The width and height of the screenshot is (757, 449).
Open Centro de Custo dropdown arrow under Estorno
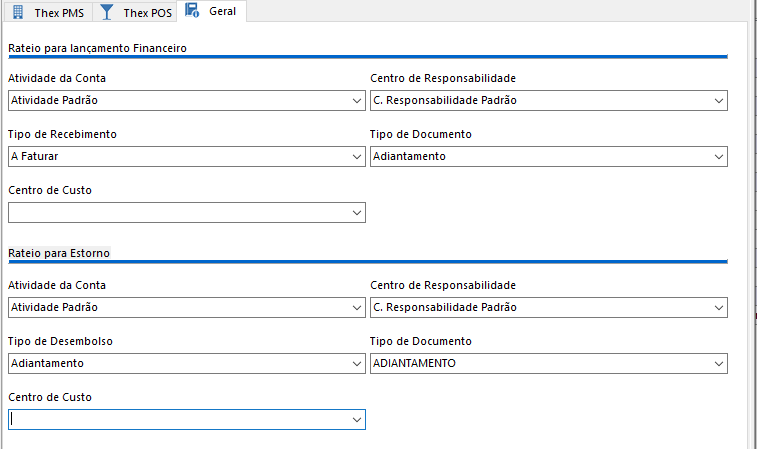click(357, 420)
